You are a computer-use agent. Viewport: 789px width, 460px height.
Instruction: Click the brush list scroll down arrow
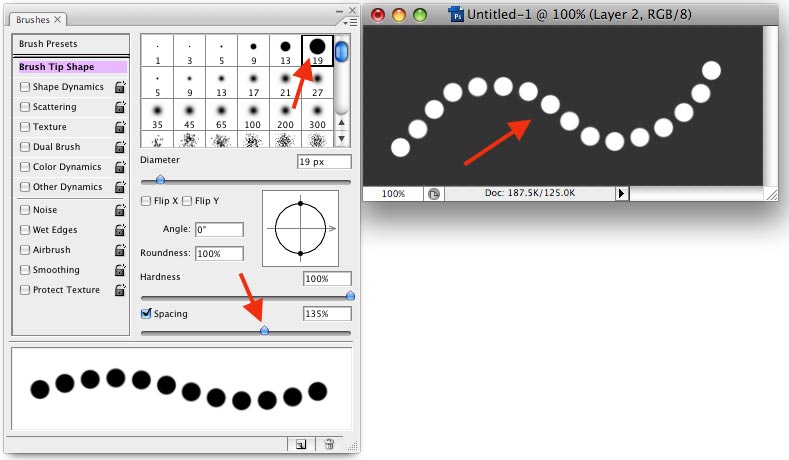pos(342,138)
